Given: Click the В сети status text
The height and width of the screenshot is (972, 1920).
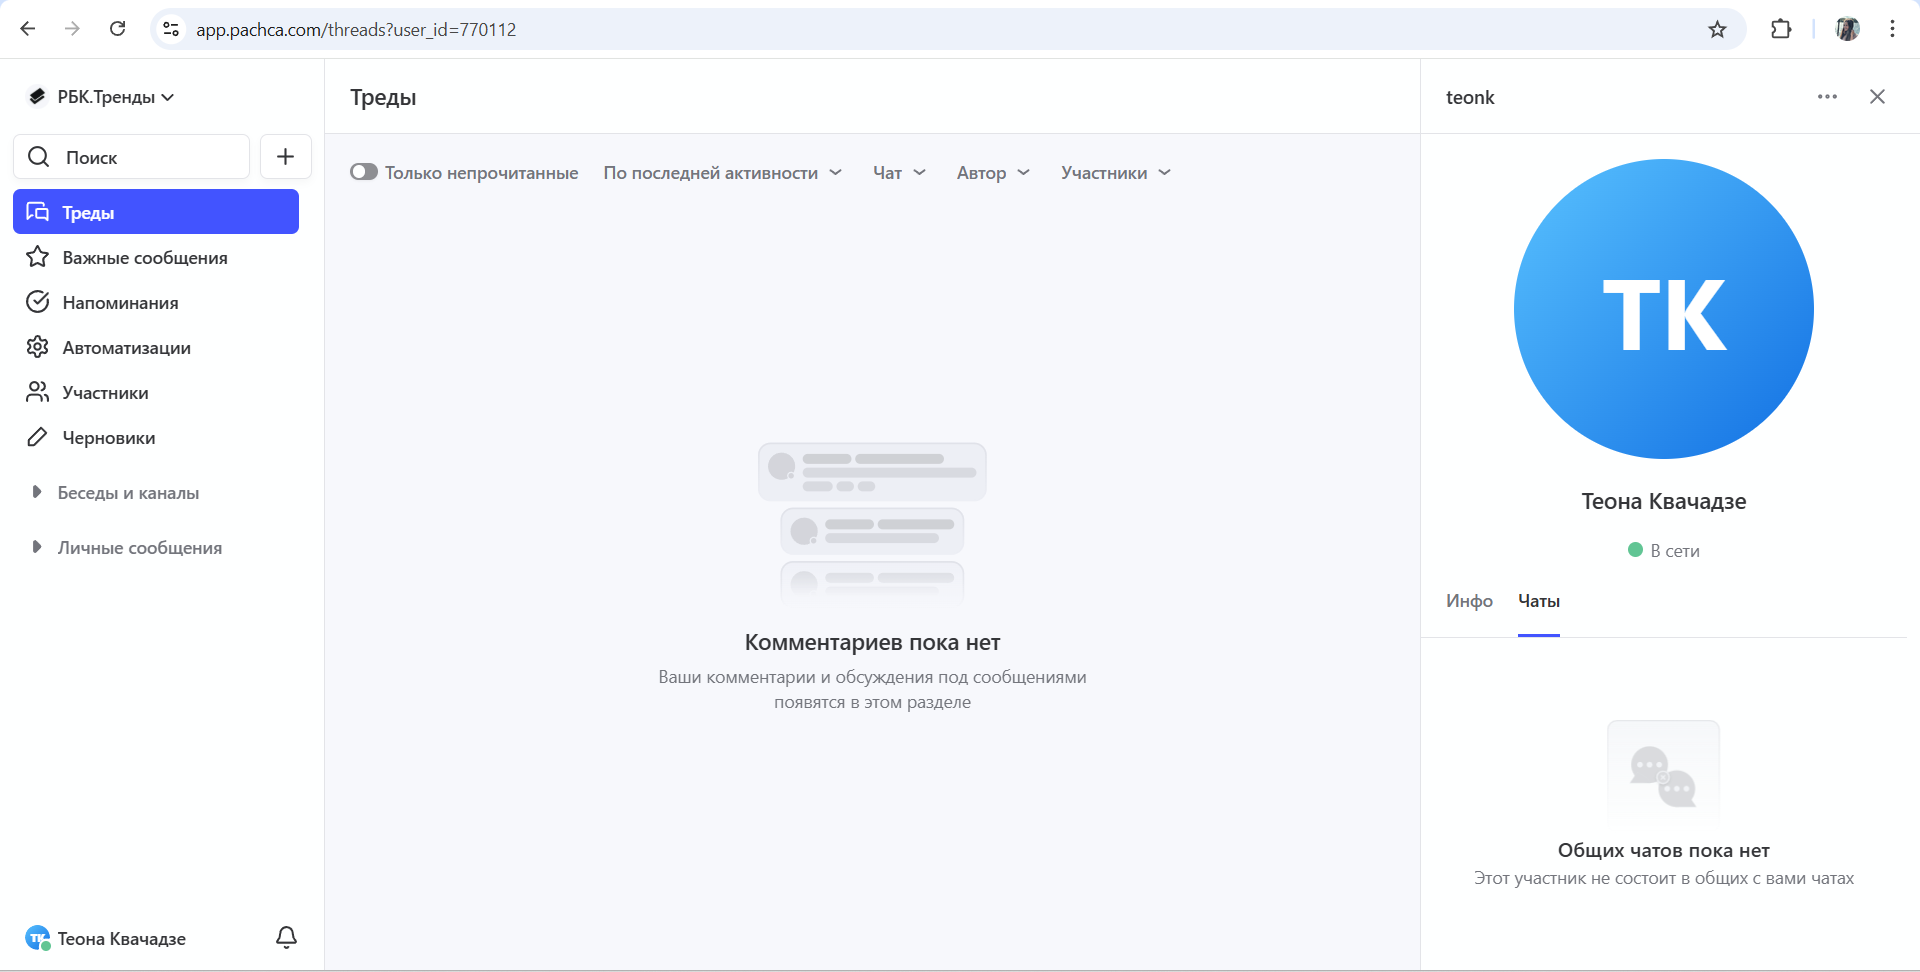Looking at the screenshot, I should [x=1675, y=551].
